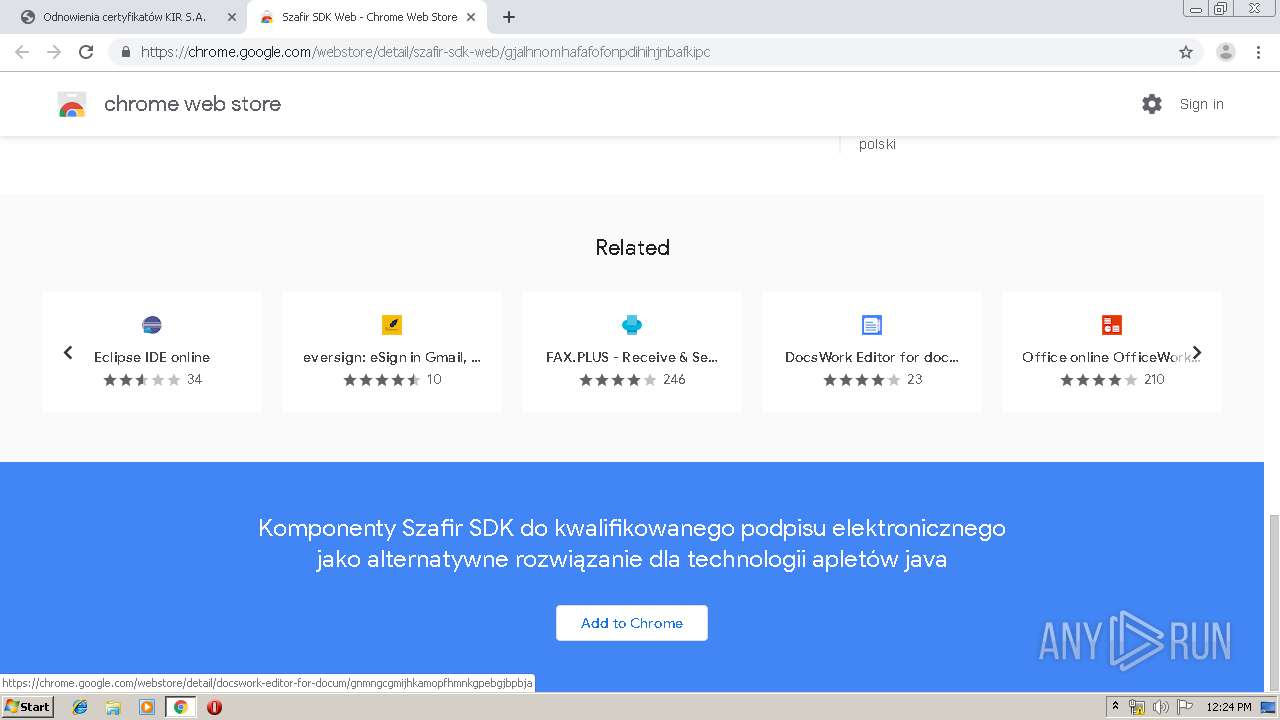Launch Internet Explorer from the taskbar
1280x720 pixels.
pos(80,707)
